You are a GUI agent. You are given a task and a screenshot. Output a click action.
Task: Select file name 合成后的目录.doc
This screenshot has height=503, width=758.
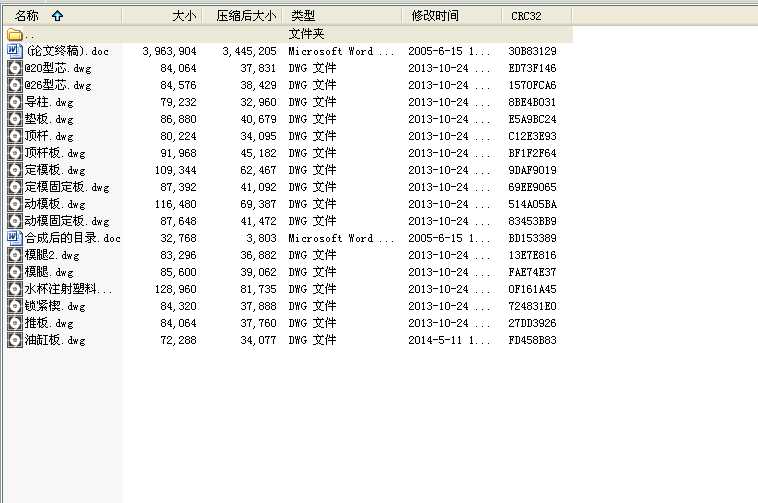73,238
